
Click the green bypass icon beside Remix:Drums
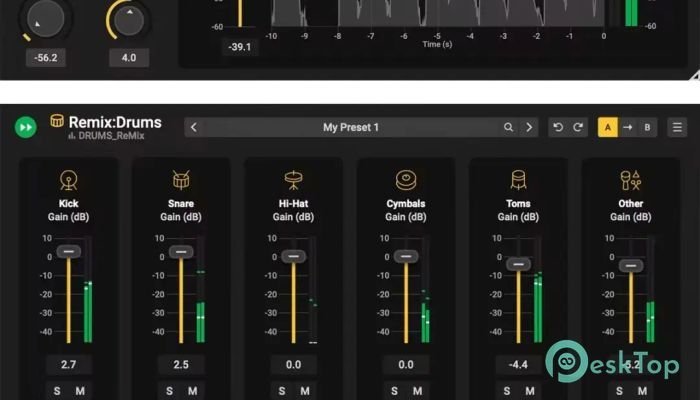pos(26,127)
